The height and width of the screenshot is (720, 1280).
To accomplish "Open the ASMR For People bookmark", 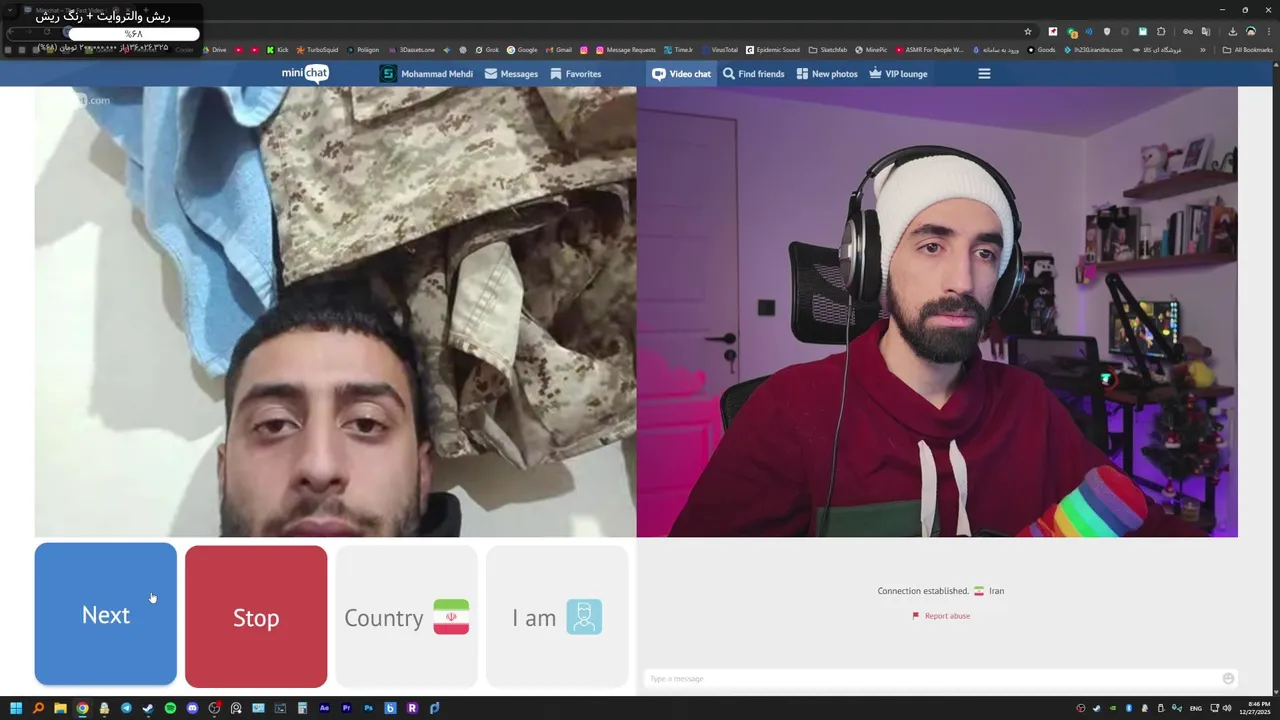I will point(930,50).
